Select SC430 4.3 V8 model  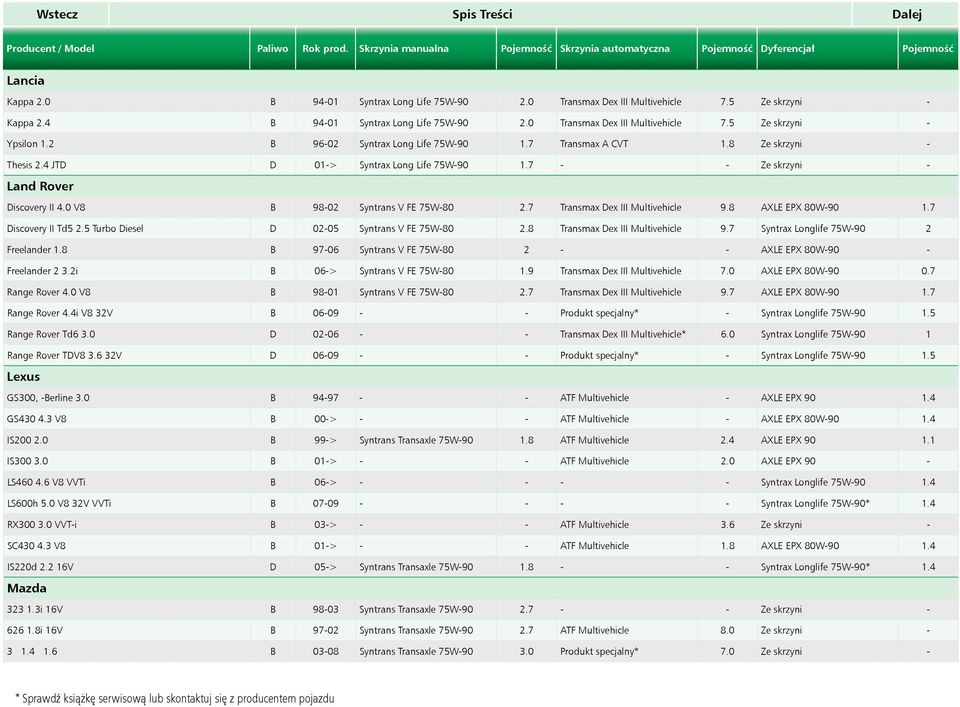(x=36, y=545)
